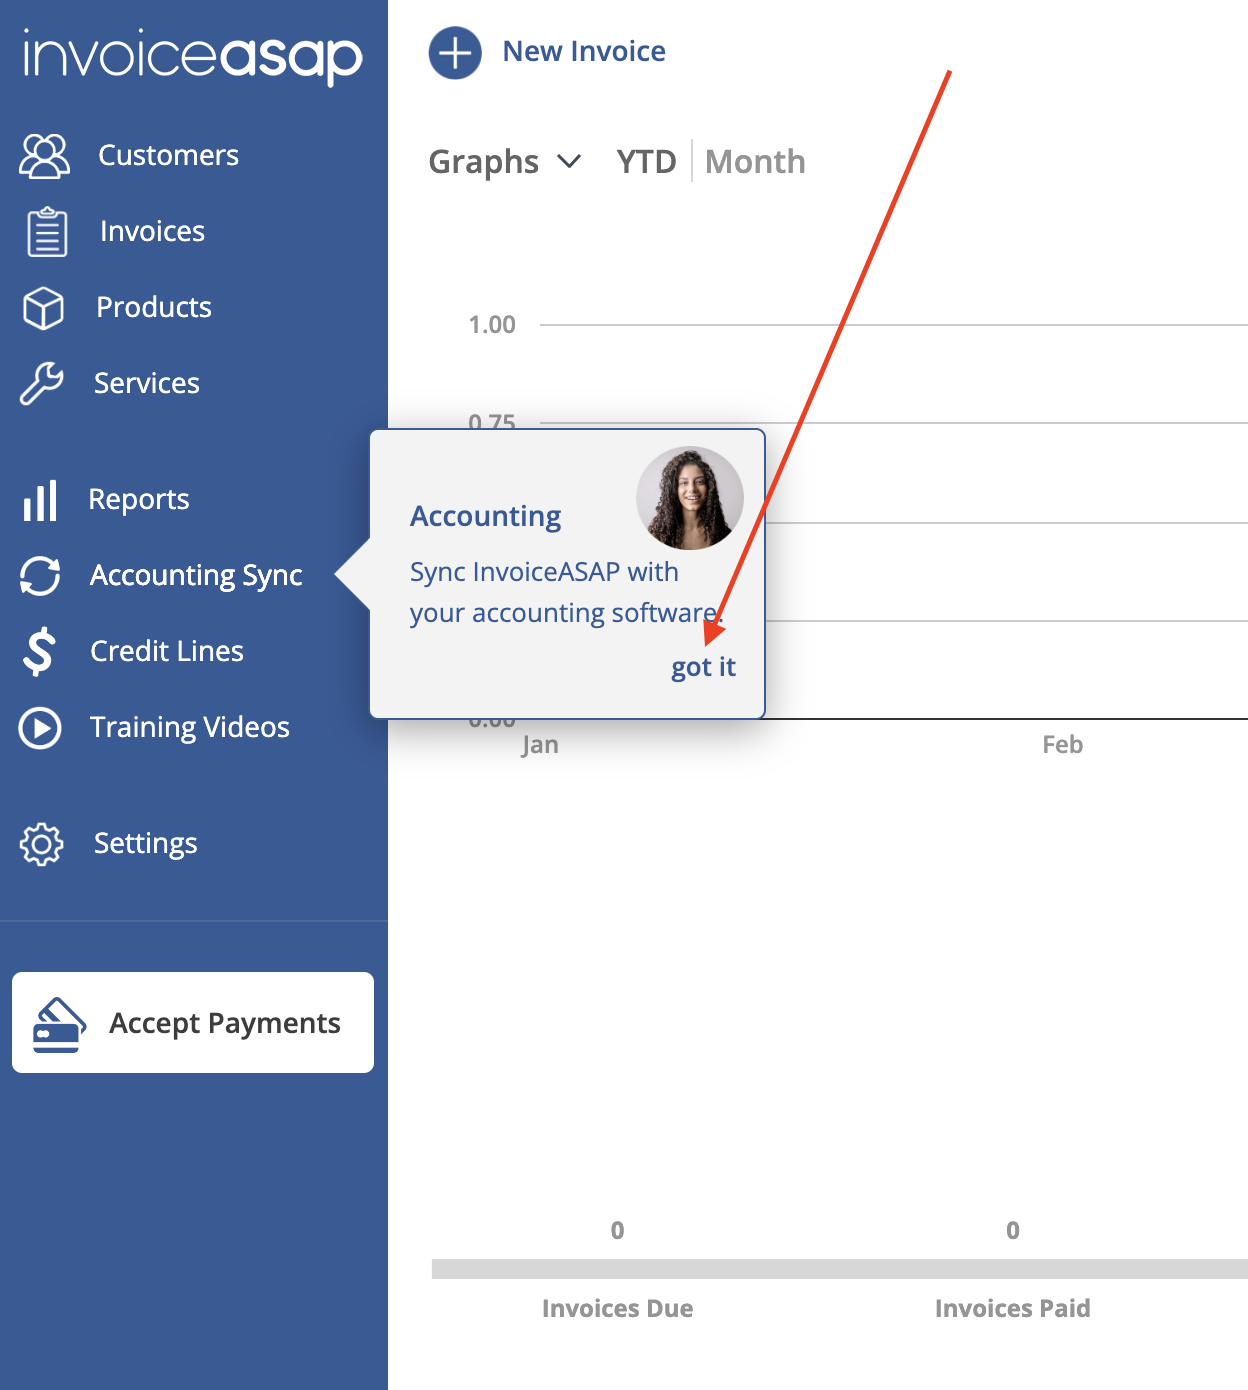Open Training Videos with the play icon
This screenshot has width=1248, height=1390.
click(40, 727)
